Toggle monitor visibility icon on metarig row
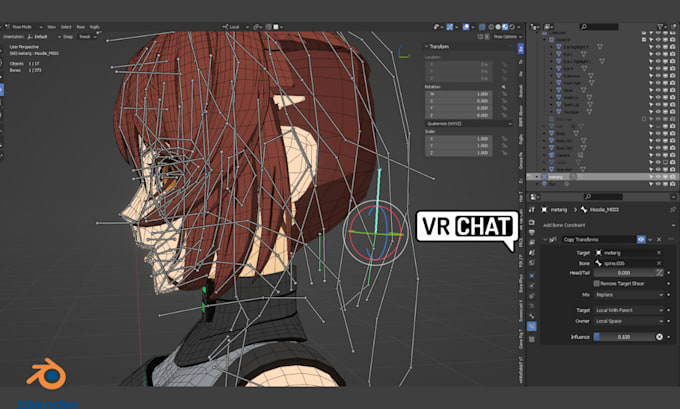This screenshot has height=409, width=680. (665, 177)
